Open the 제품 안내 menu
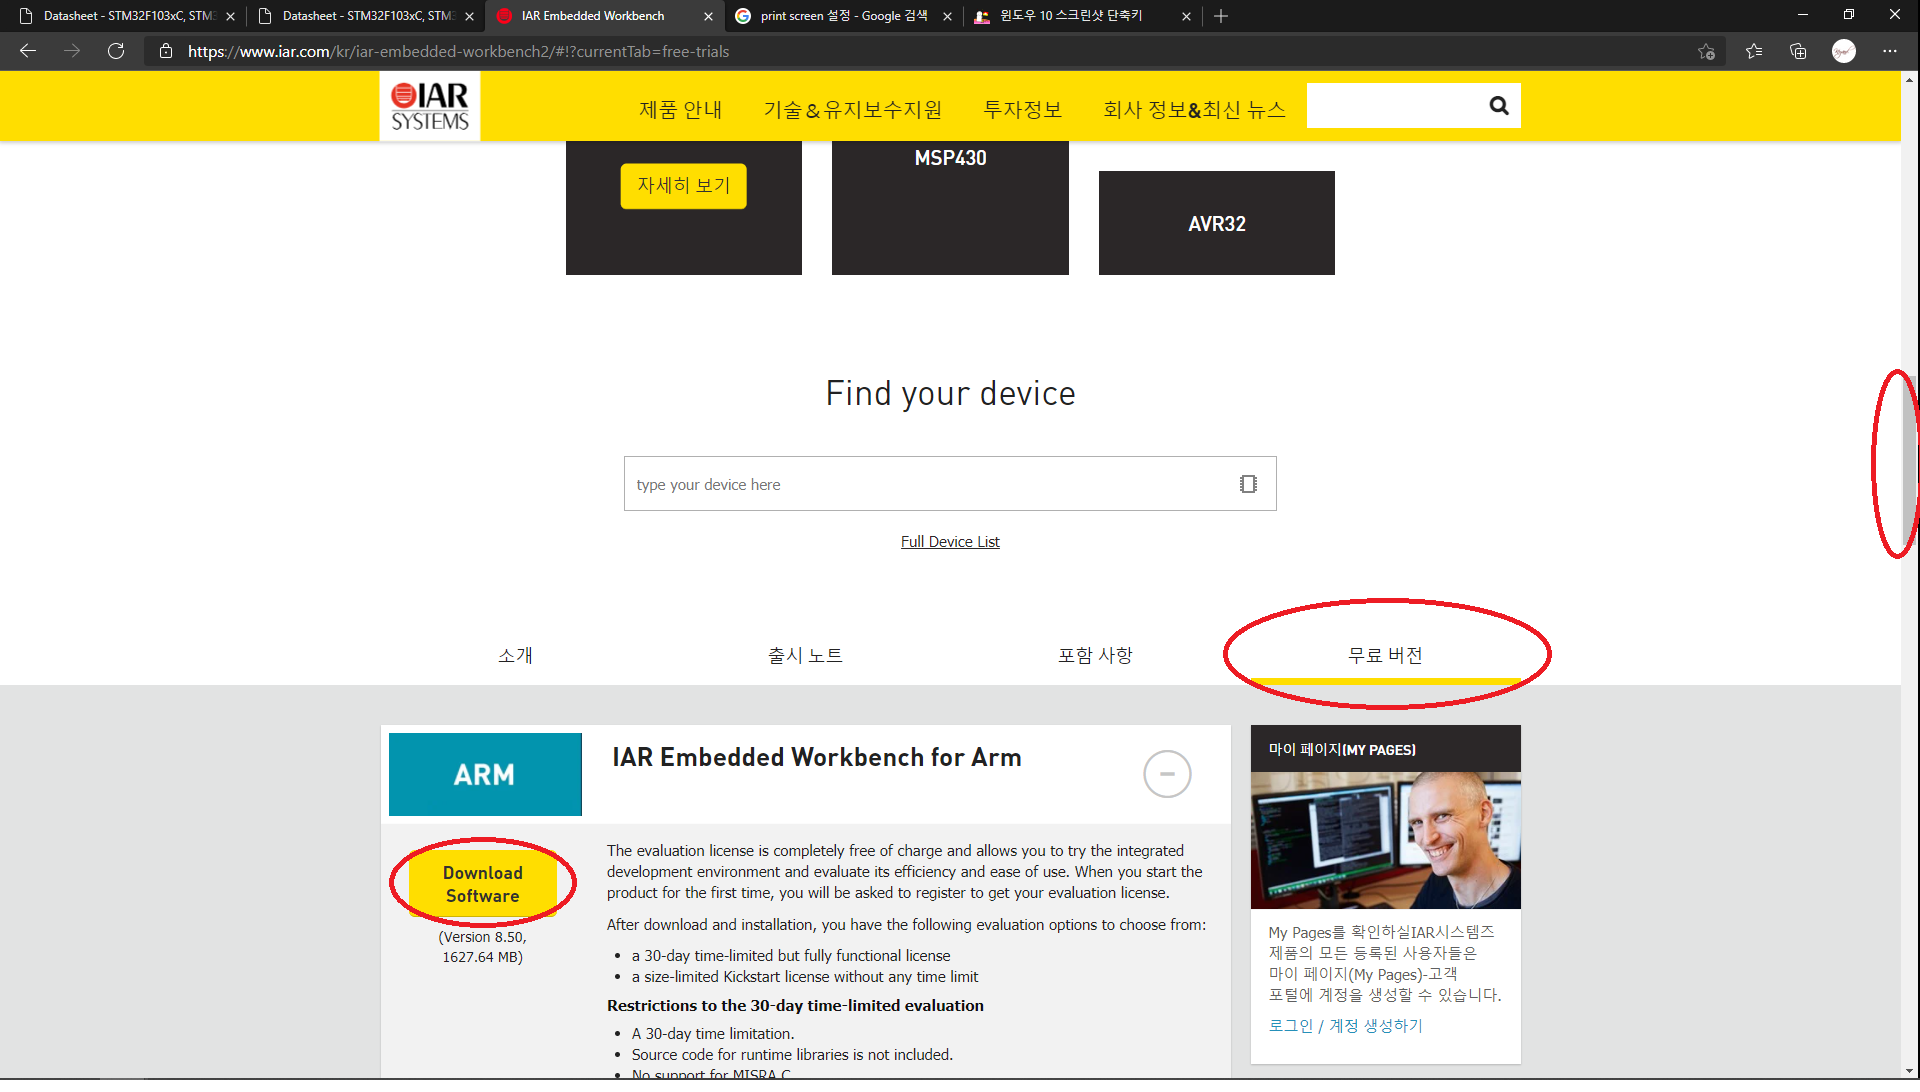Screen dimensions: 1920x1092 [x=680, y=109]
